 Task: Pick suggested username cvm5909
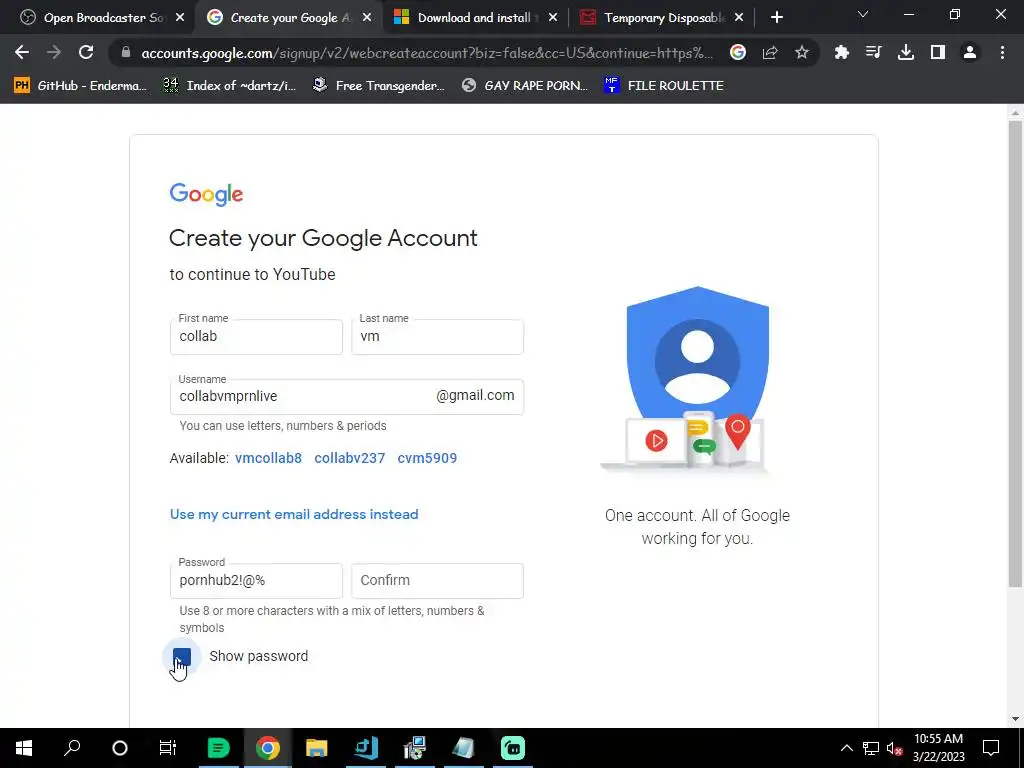(427, 458)
